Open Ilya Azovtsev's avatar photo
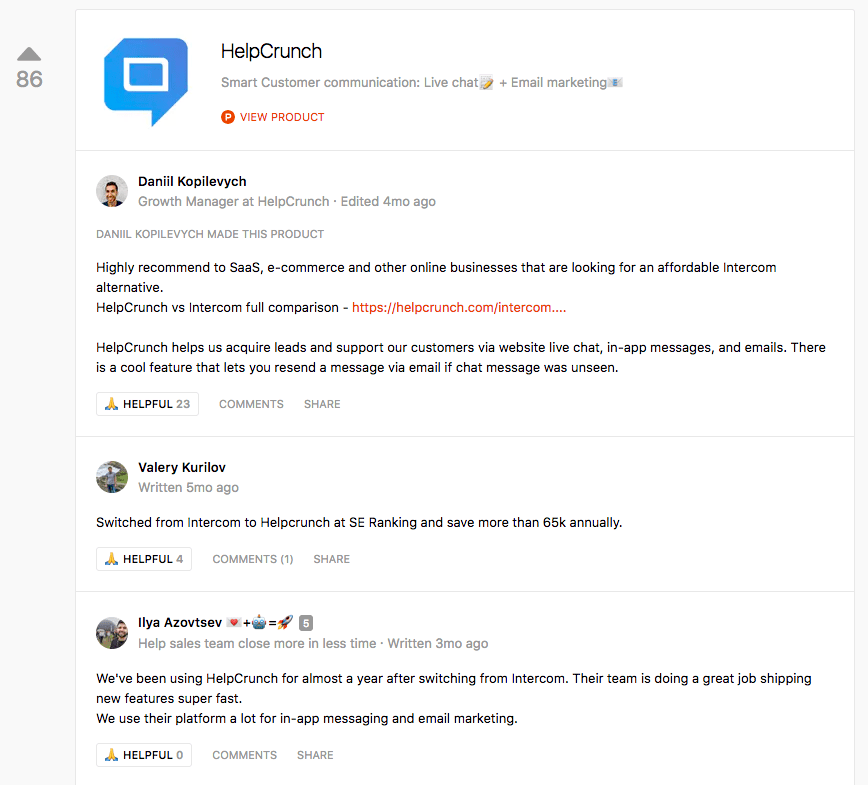This screenshot has width=868, height=785. 112,633
